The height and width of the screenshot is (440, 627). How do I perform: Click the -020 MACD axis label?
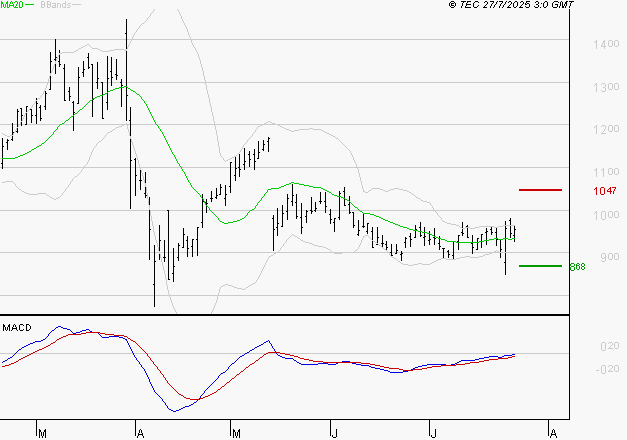coord(607,369)
